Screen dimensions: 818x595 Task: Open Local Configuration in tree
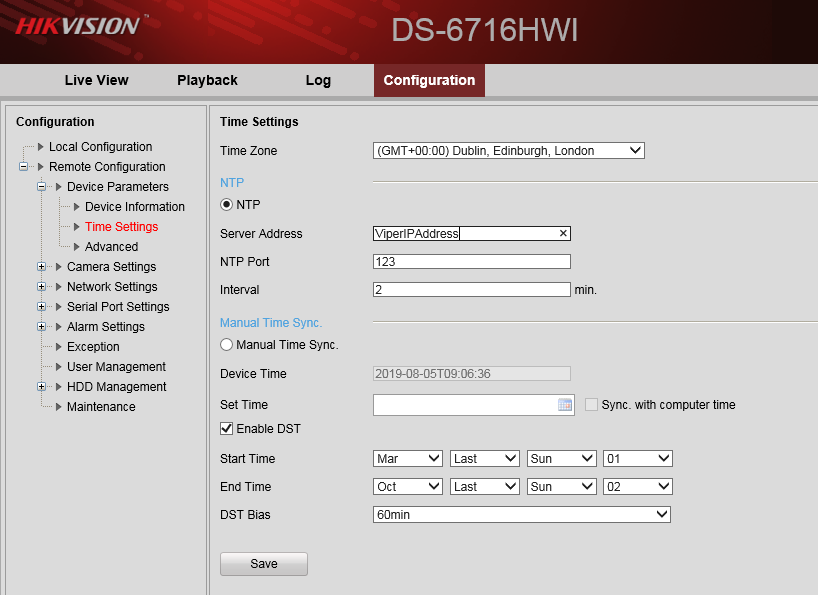[101, 147]
